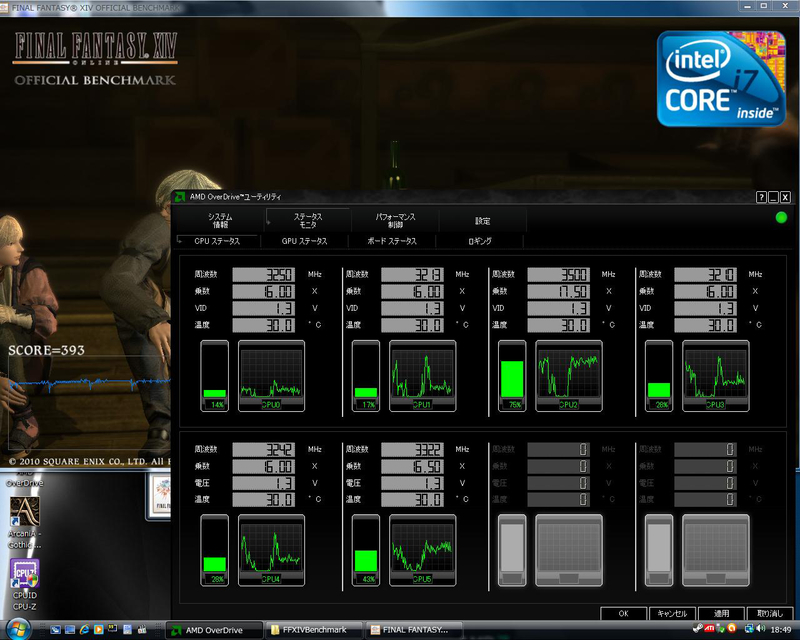800x640 pixels.
Task: Open the ArcaniA Gothic desktop shortcut
Action: pyautogui.click(x=24, y=523)
